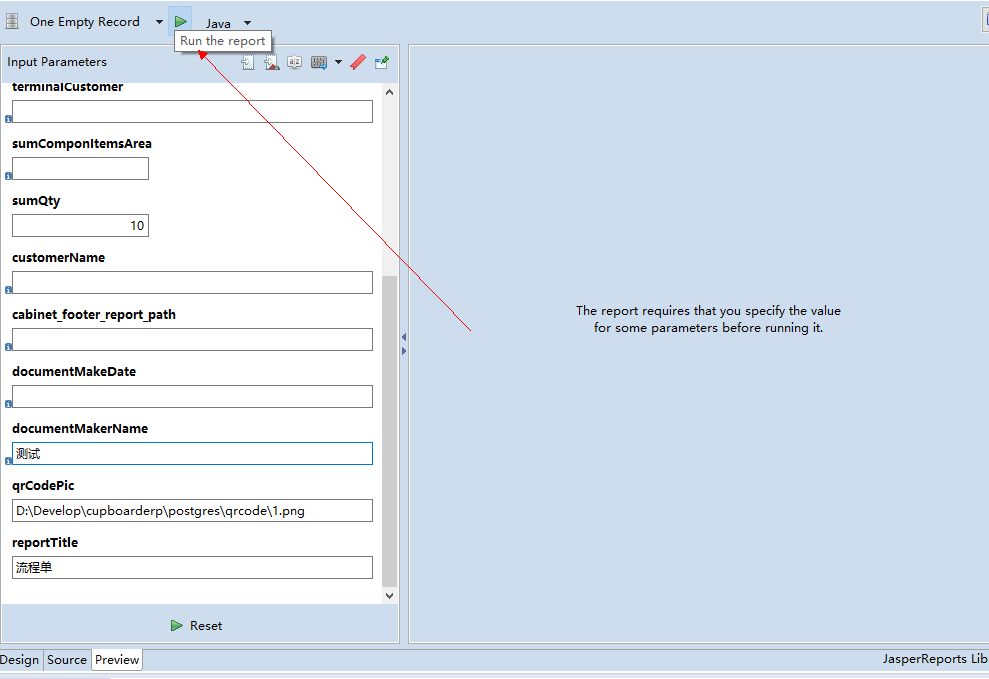The image size is (989, 679).
Task: Click the qrCodePic file path field
Action: click(x=192, y=511)
